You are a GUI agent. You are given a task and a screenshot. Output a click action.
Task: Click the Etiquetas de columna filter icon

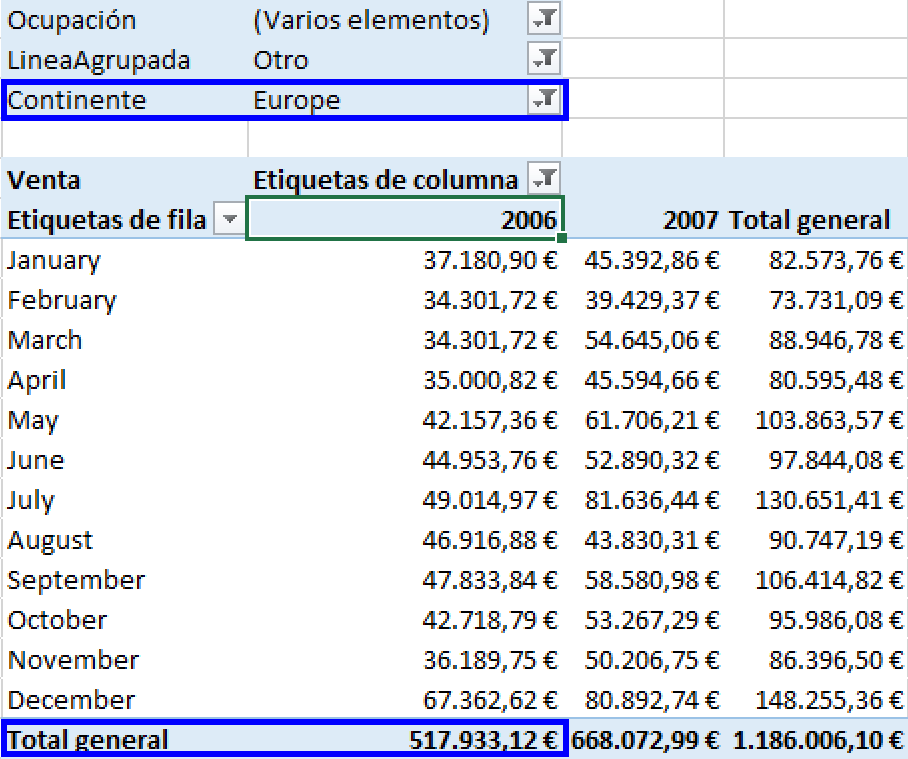545,180
